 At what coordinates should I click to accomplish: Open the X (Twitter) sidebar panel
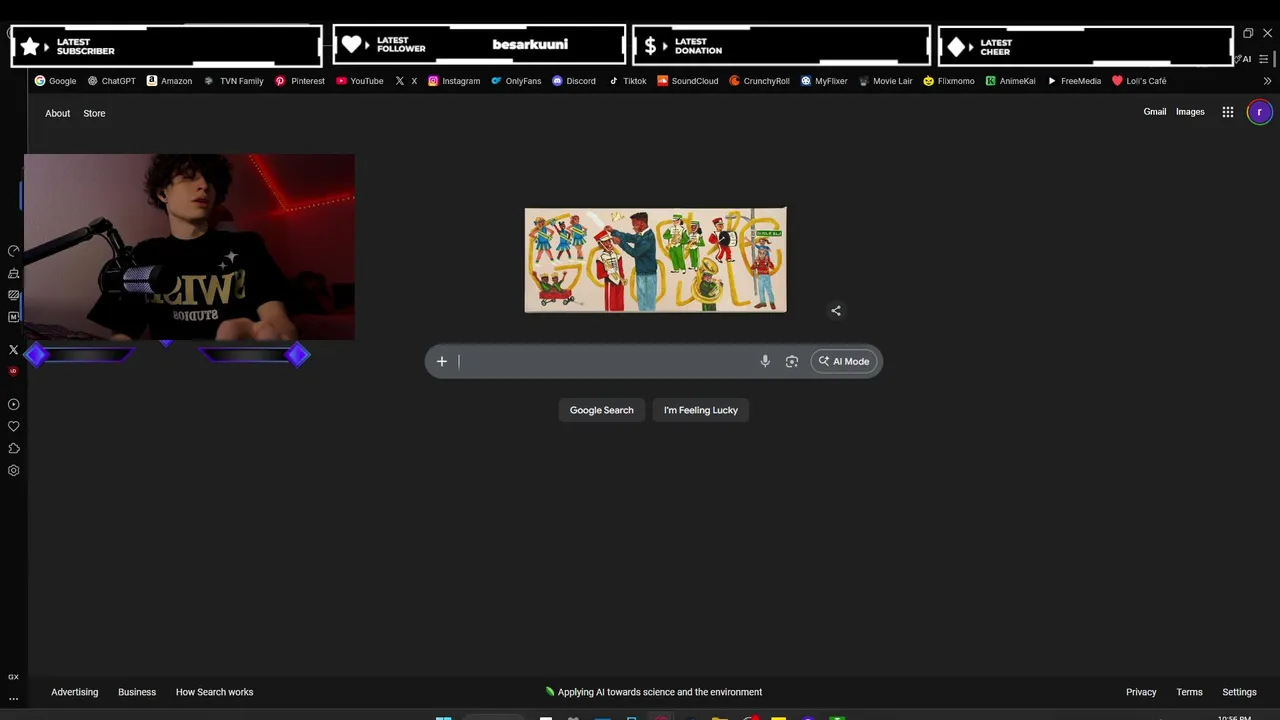click(13, 350)
